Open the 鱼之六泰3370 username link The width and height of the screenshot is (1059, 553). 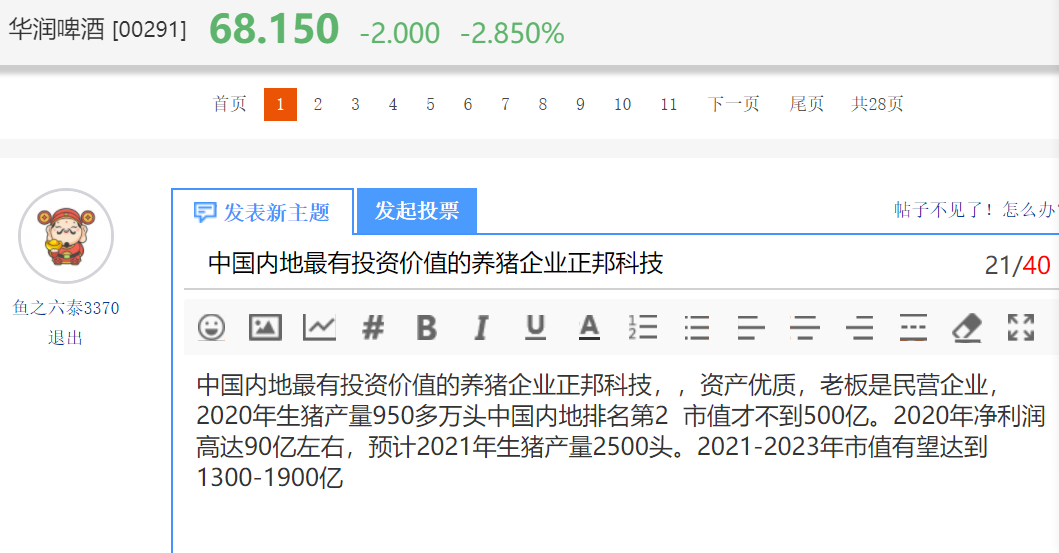66,308
